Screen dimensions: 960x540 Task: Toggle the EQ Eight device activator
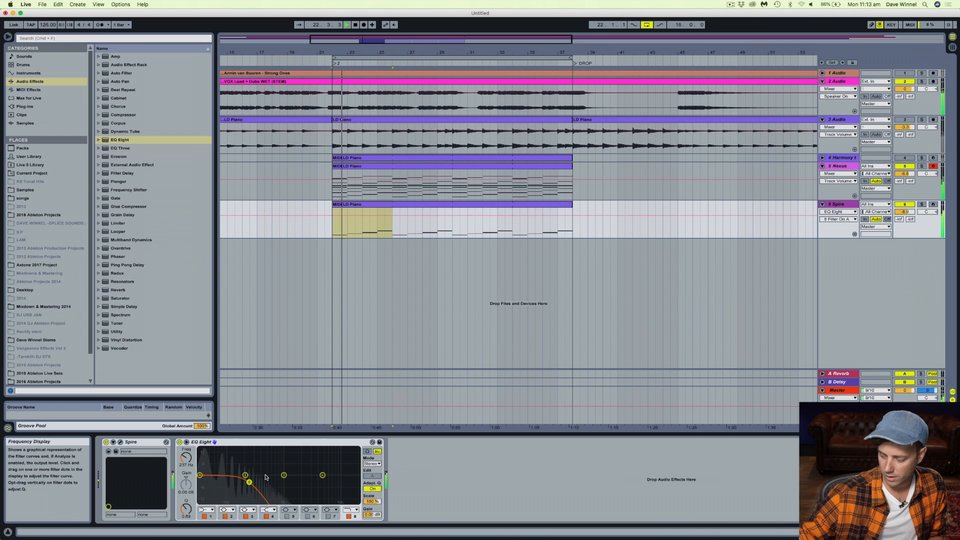[x=179, y=442]
